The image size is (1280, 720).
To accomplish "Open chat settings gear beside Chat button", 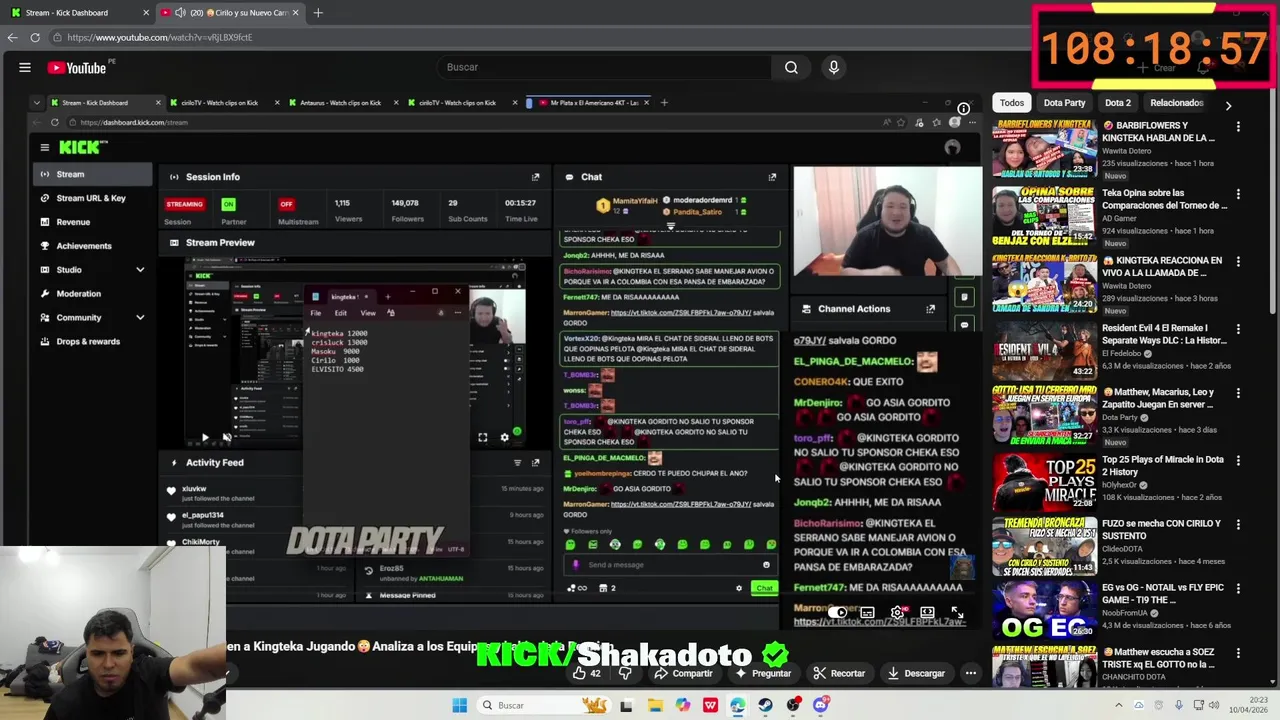I will (739, 588).
